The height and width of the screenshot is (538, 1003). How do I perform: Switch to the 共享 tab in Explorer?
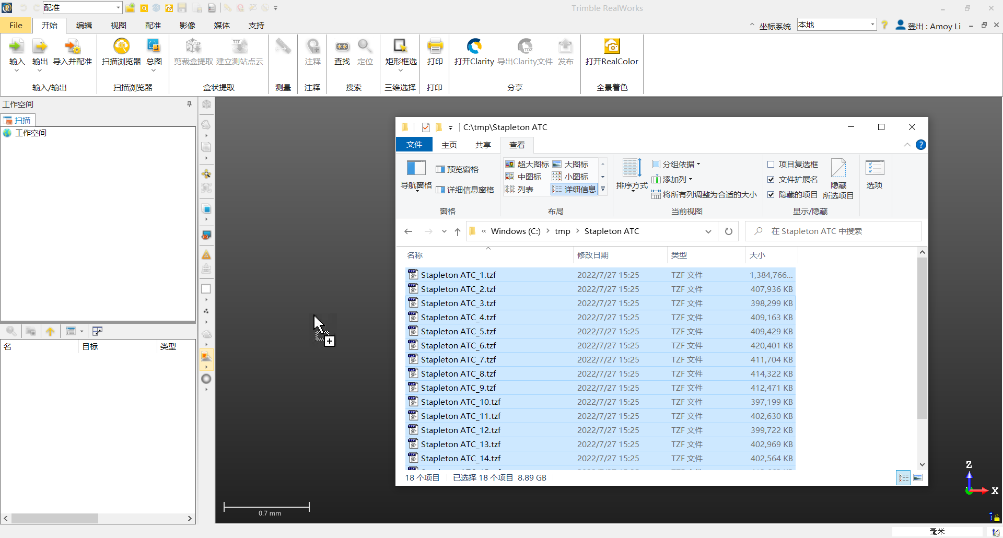(x=483, y=145)
